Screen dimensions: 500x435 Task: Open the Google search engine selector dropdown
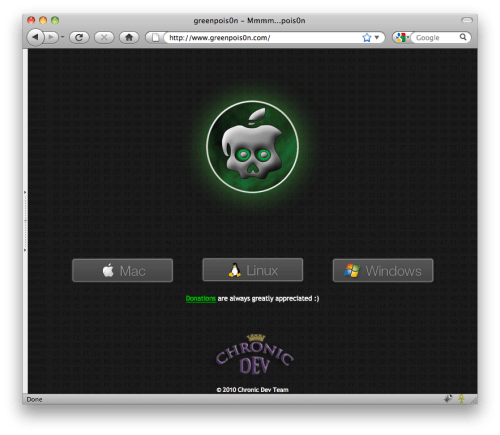(402, 37)
